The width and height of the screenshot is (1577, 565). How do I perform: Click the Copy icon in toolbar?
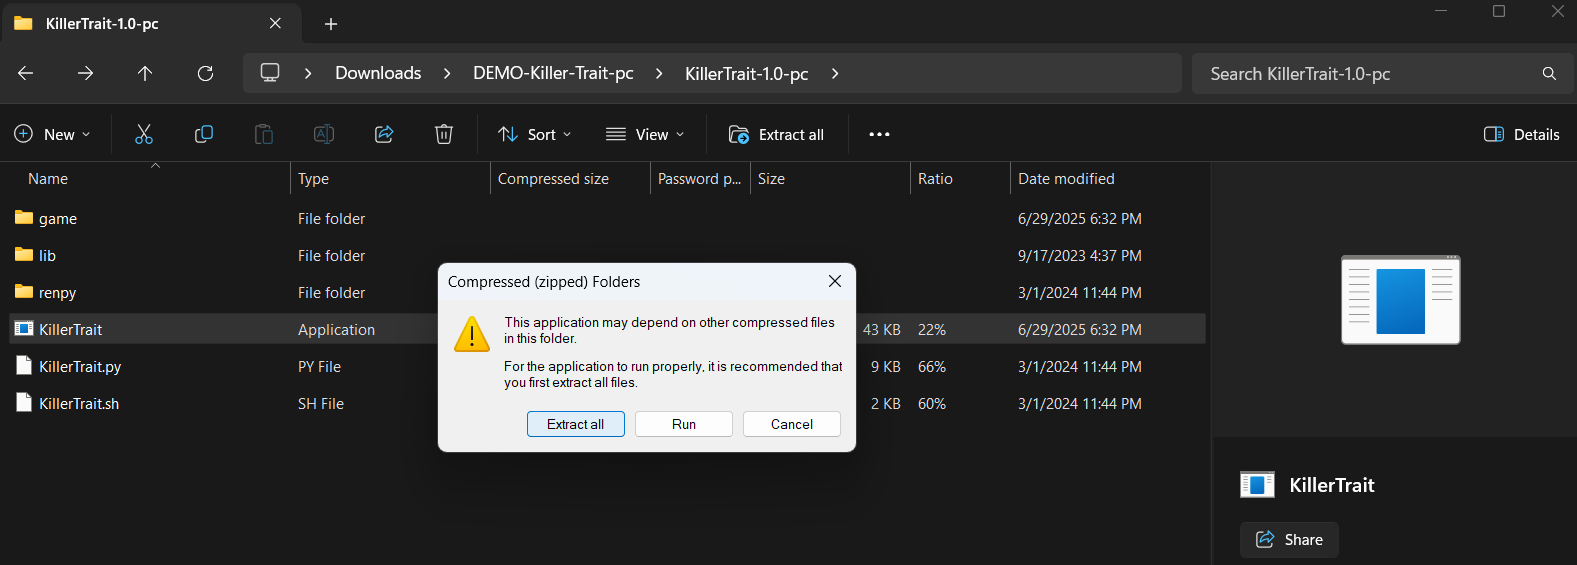pos(204,134)
